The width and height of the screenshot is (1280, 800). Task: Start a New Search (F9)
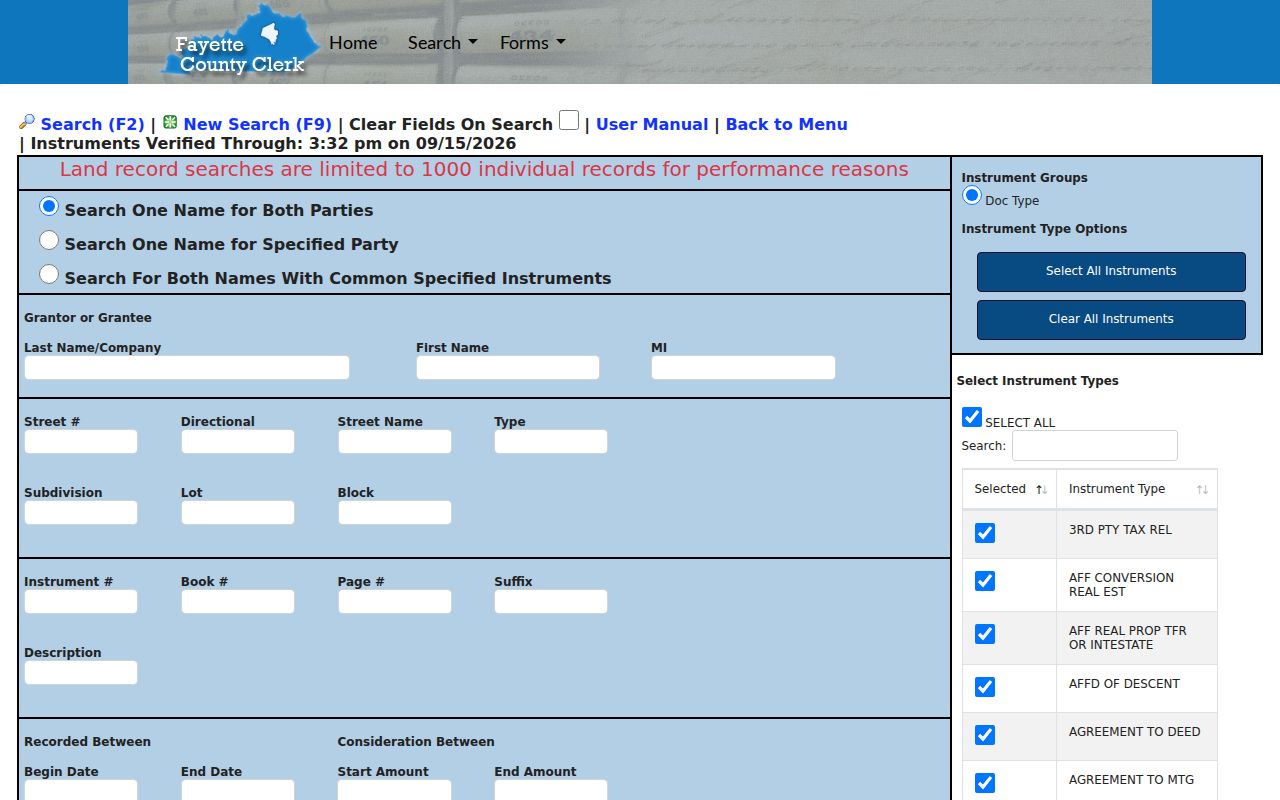[257, 124]
